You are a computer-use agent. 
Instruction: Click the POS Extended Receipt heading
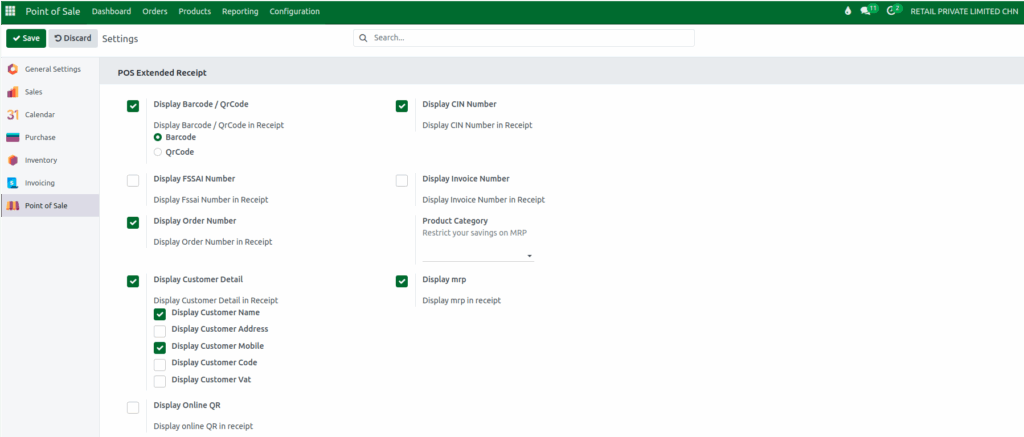(x=162, y=73)
